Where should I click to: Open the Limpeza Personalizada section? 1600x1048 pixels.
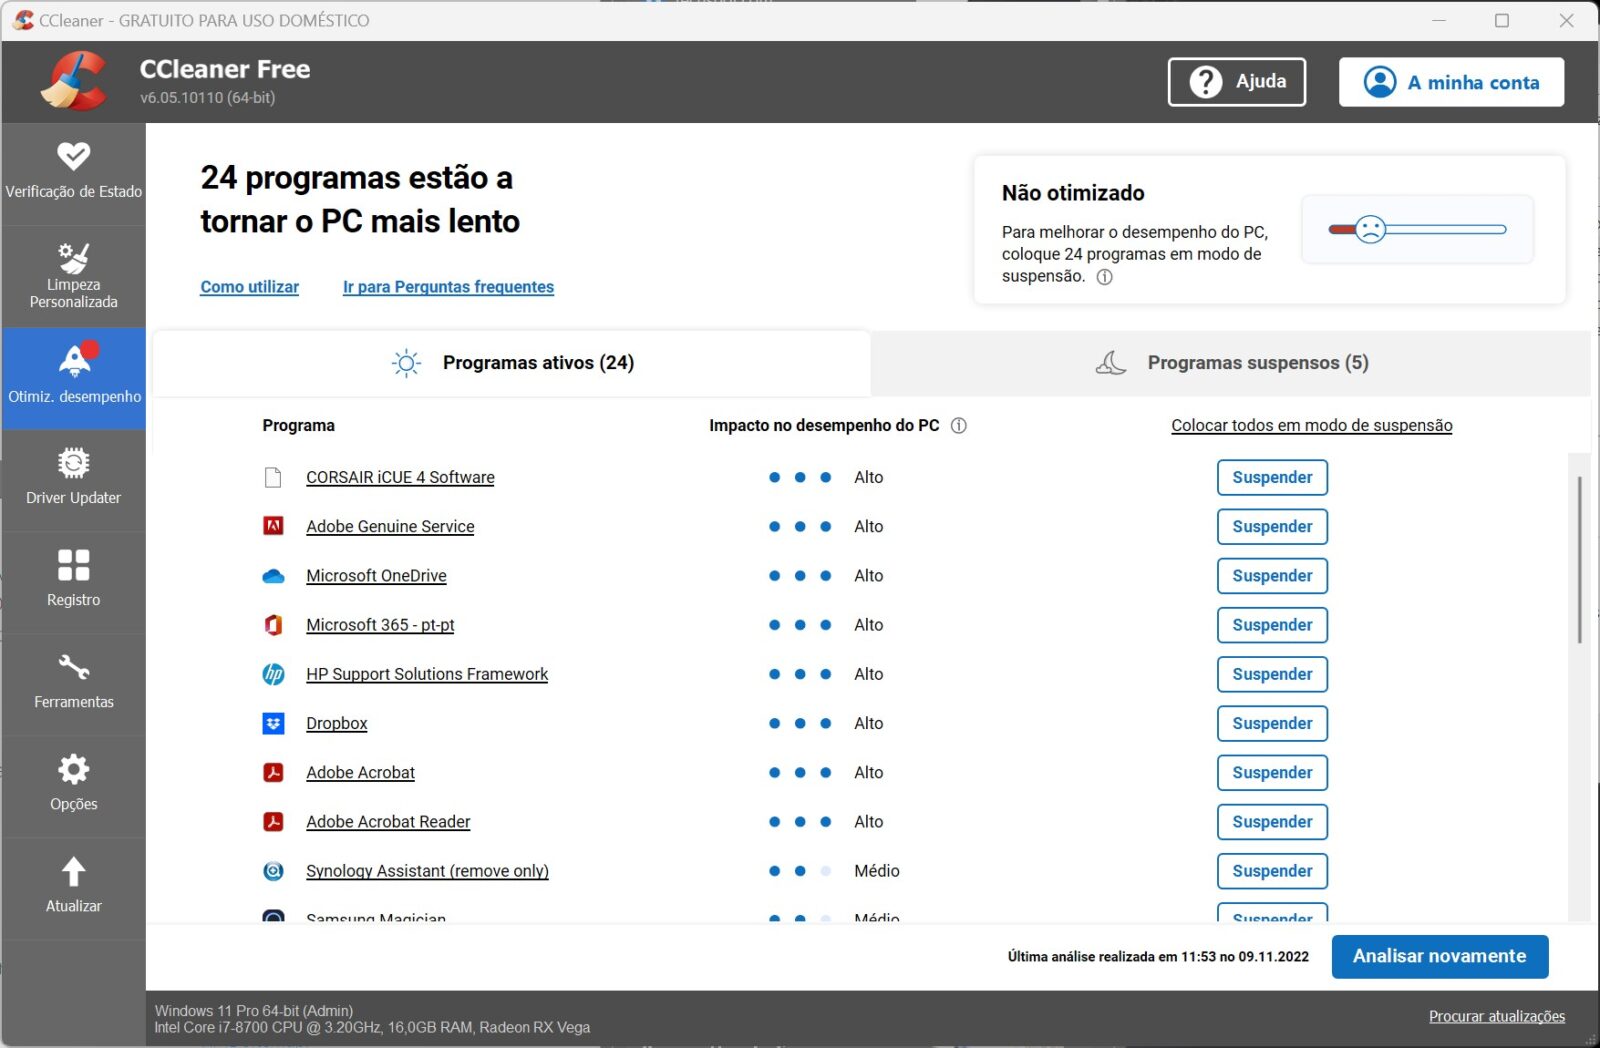point(73,277)
